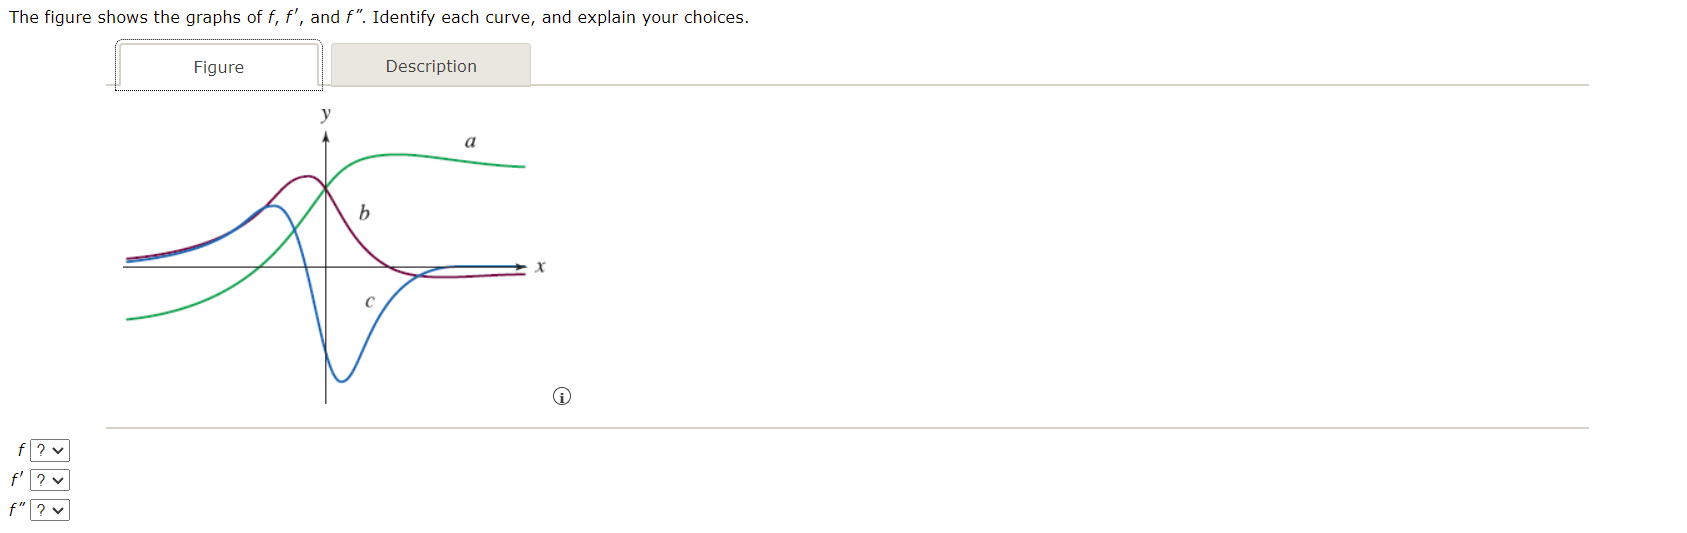
Task: Click the origin where axes intersect
Action: pos(325,267)
